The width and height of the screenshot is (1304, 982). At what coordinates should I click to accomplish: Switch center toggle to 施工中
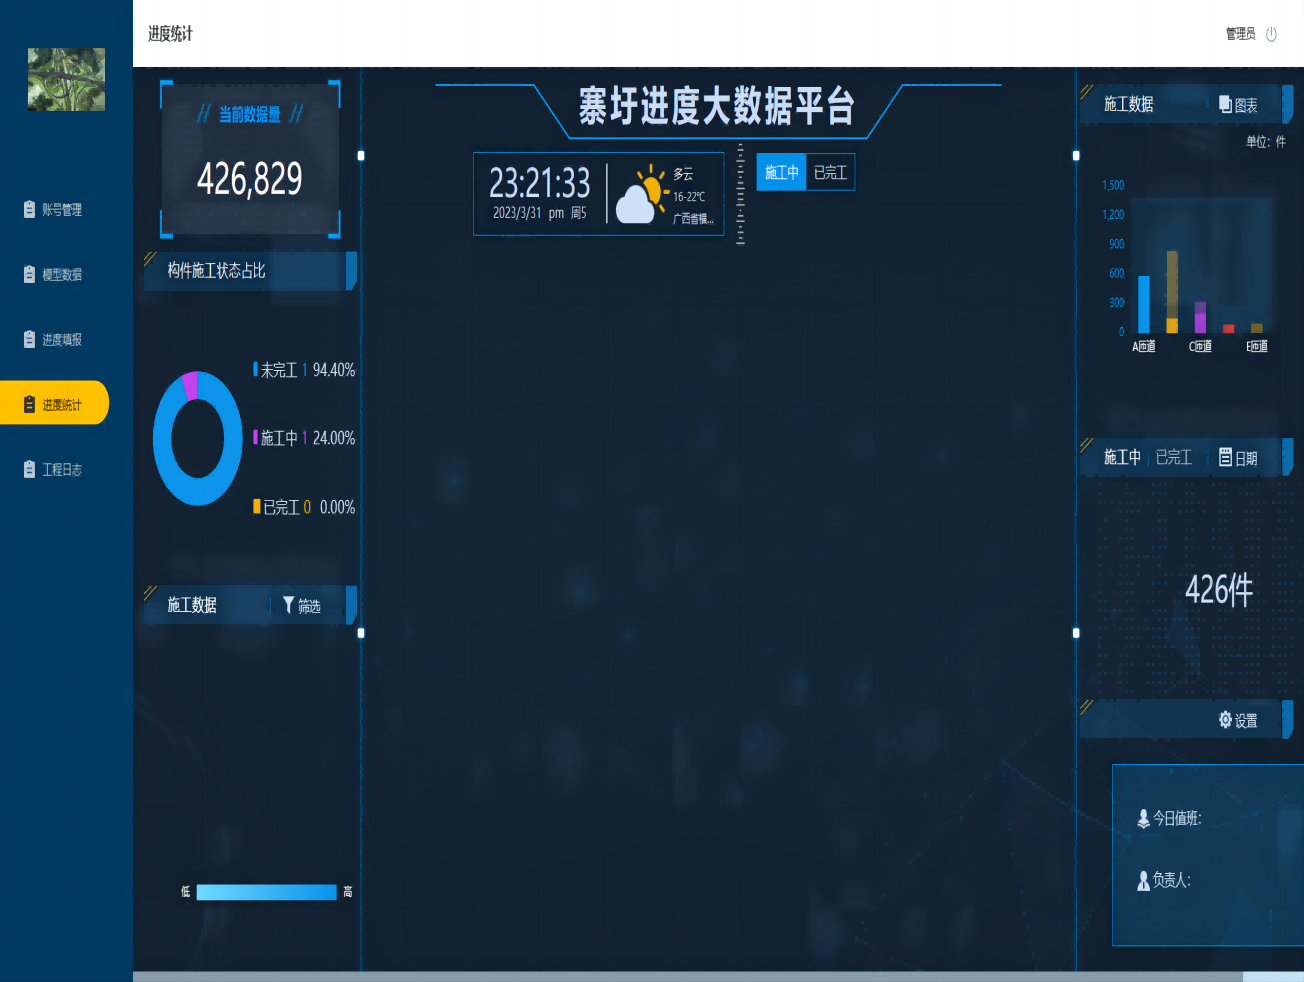point(781,172)
